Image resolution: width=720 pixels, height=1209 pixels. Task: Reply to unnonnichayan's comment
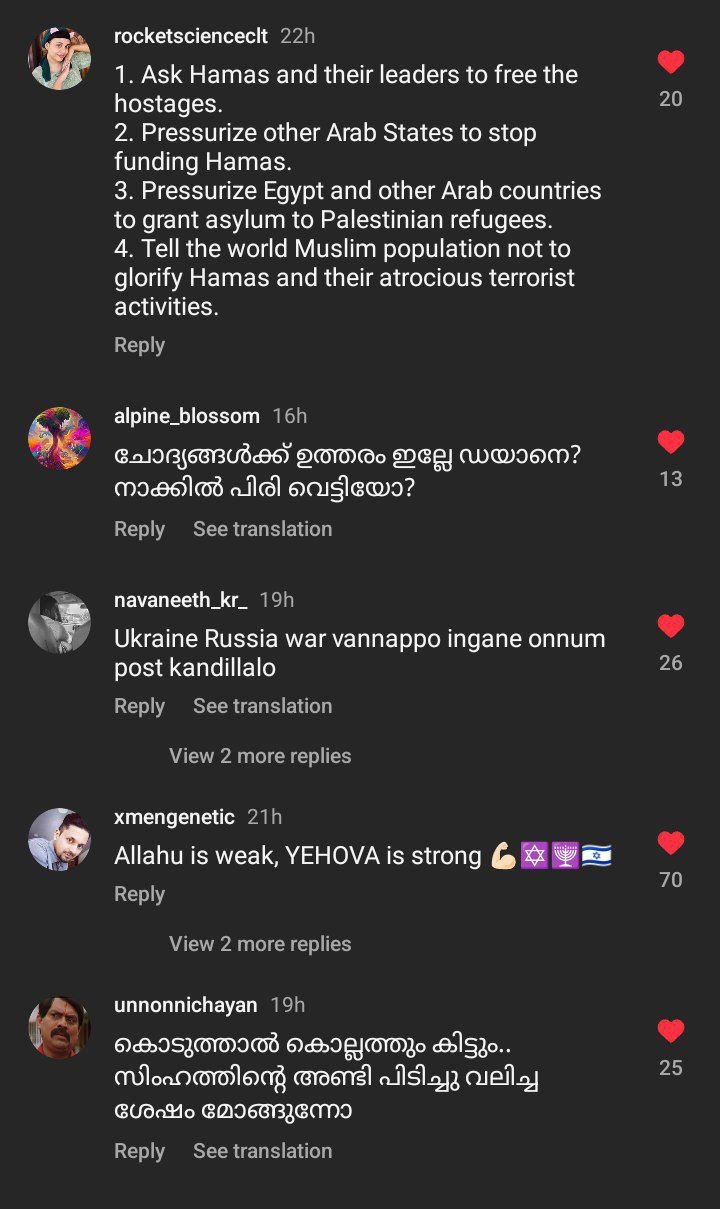pyautogui.click(x=139, y=1151)
